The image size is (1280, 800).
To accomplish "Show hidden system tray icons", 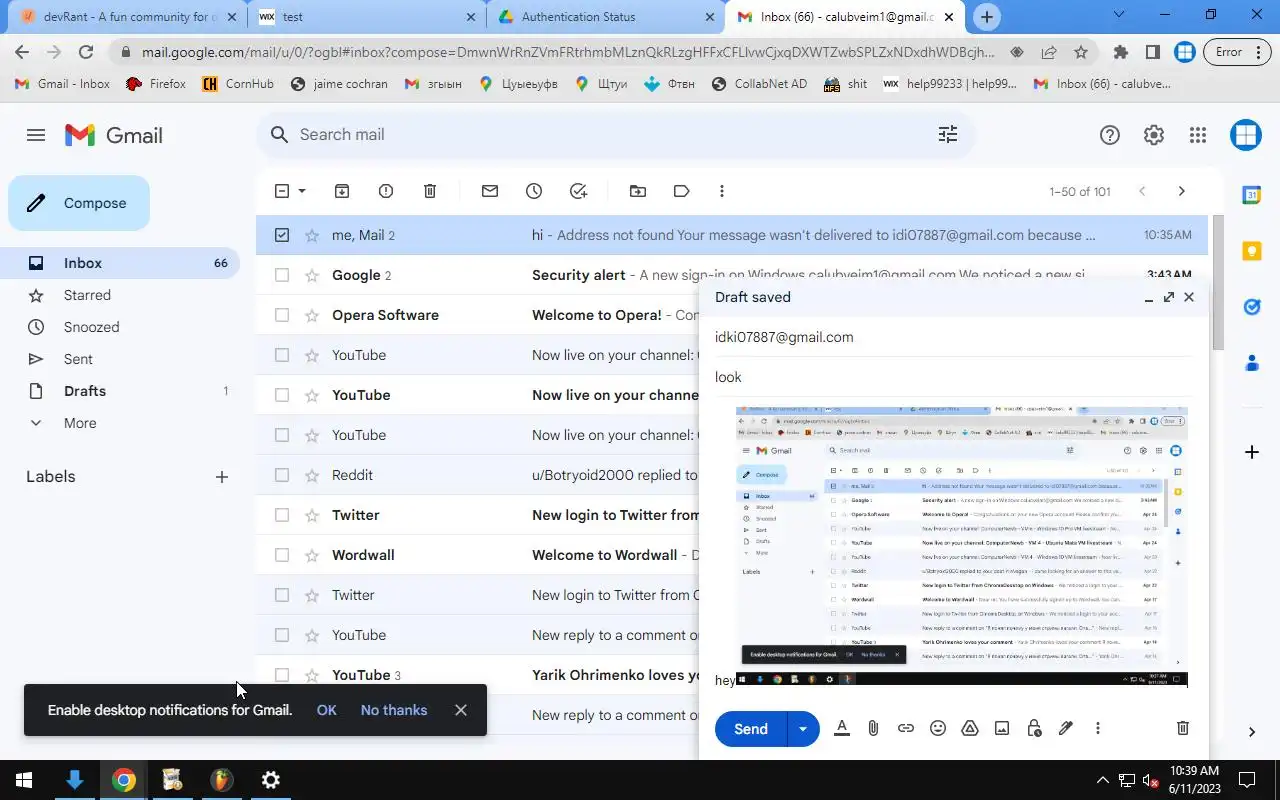I will click(1103, 780).
